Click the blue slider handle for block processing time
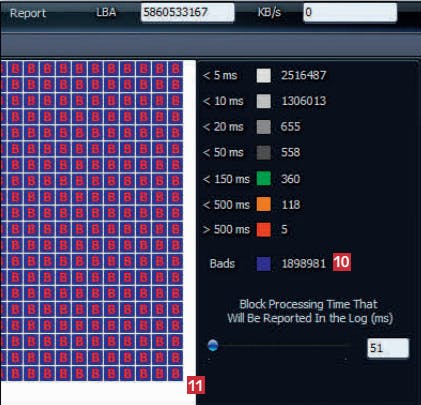 (x=213, y=345)
